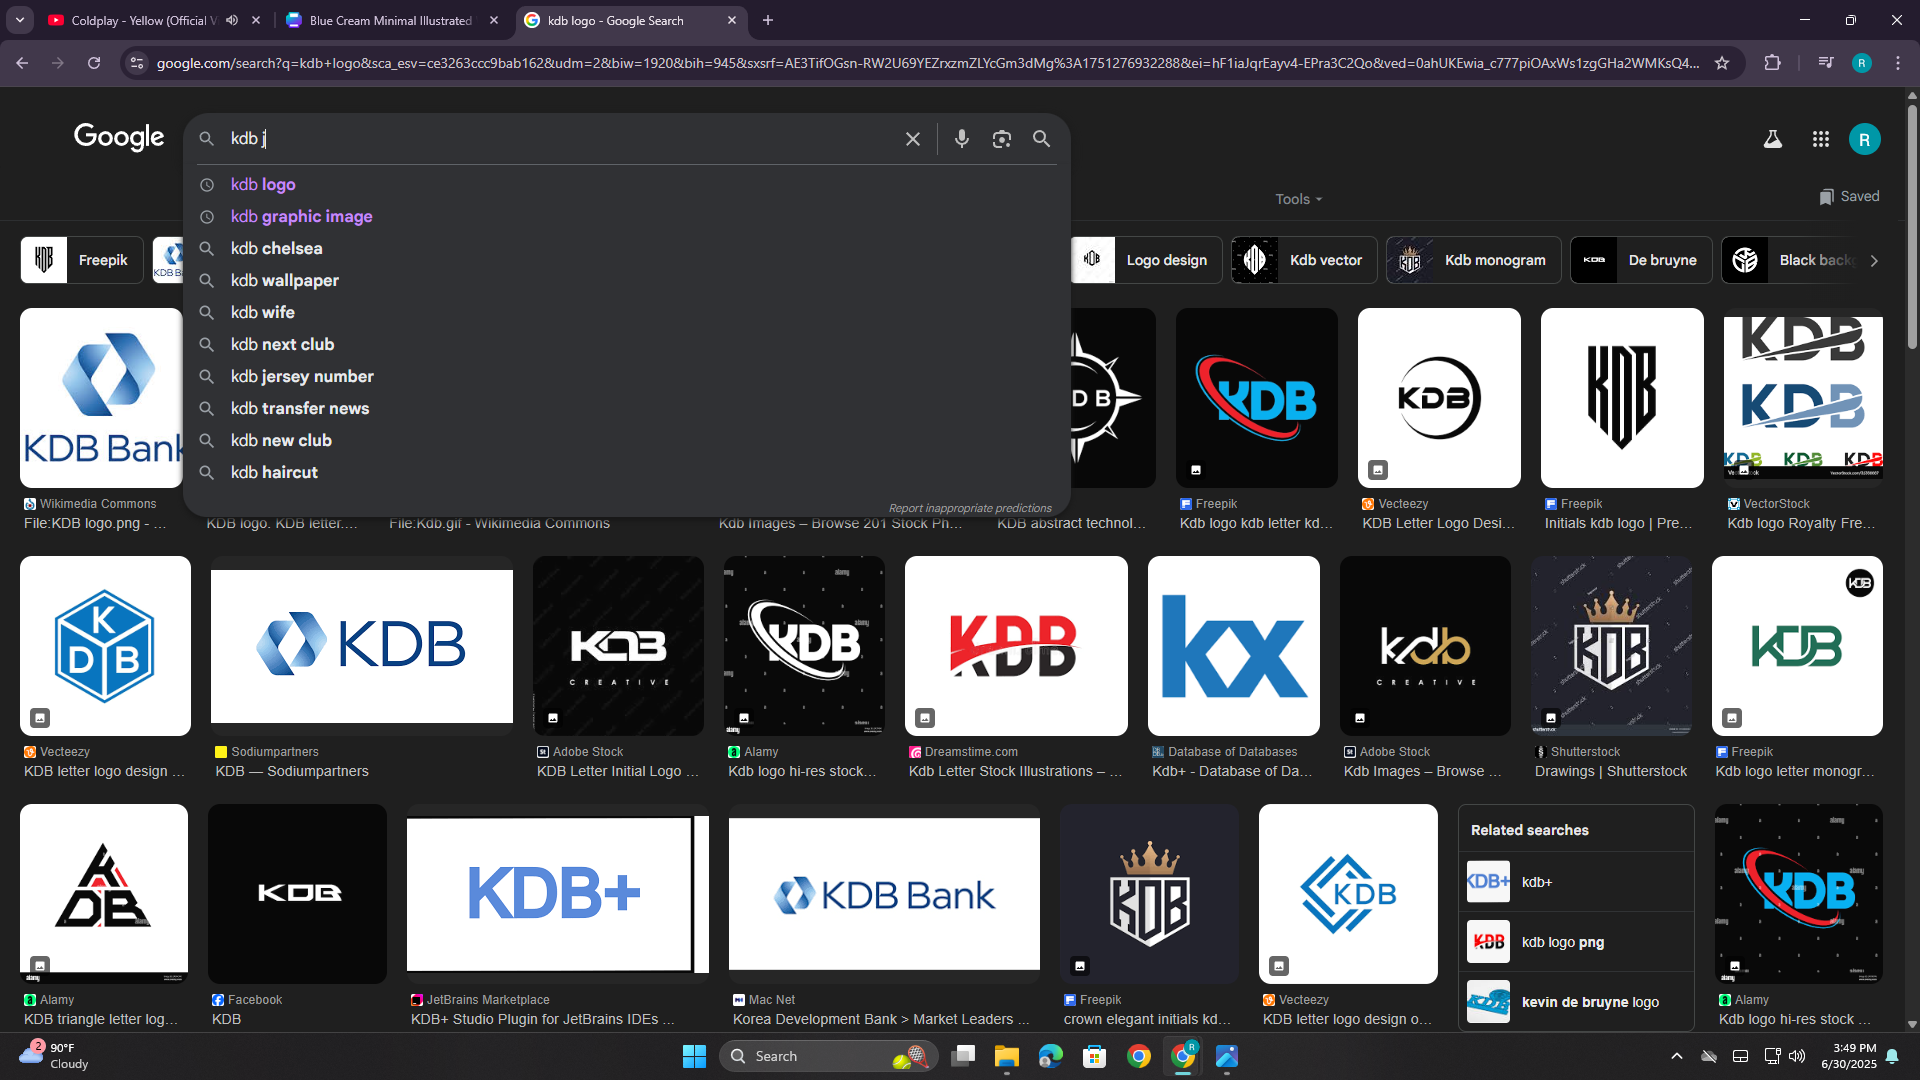Image resolution: width=1920 pixels, height=1080 pixels.
Task: Open Microsoft Store from taskbar
Action: (x=1094, y=1056)
